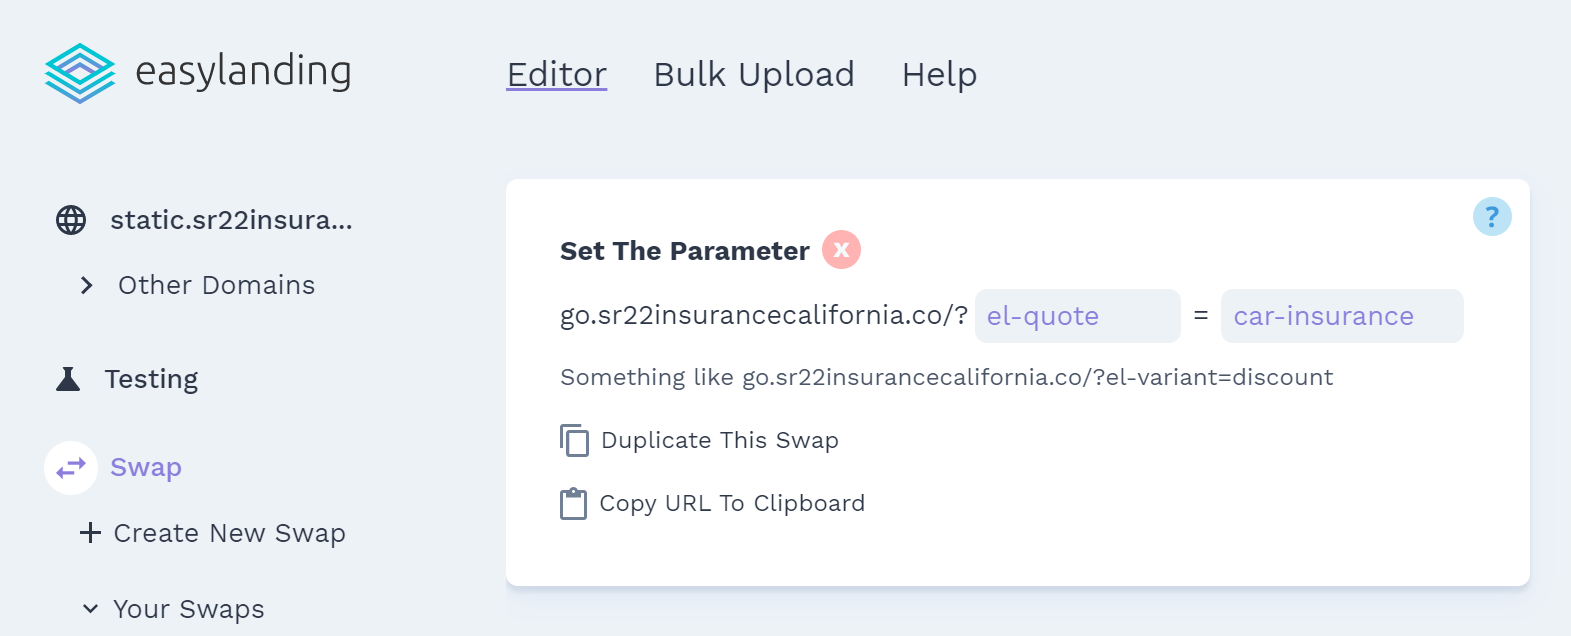The height and width of the screenshot is (636, 1571).
Task: Click the Duplicate This Swap copy icon
Action: [574, 440]
